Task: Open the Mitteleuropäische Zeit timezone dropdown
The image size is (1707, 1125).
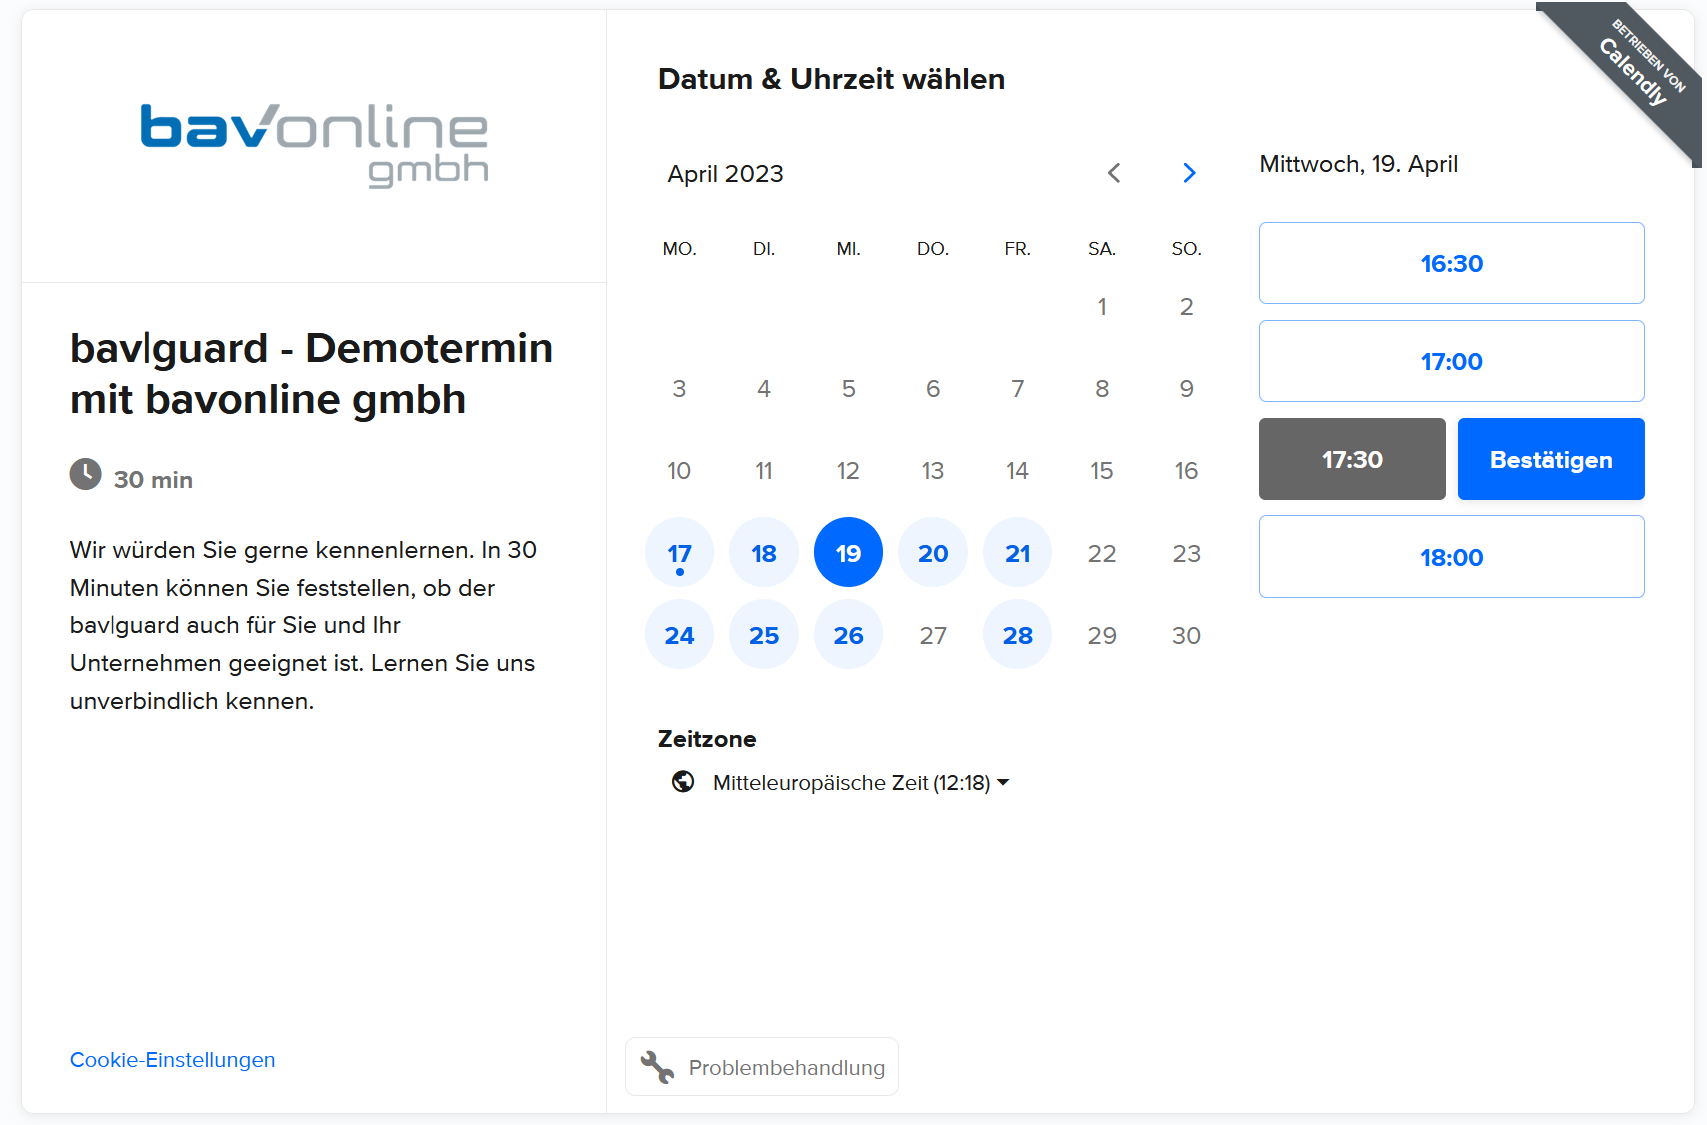Action: click(860, 782)
